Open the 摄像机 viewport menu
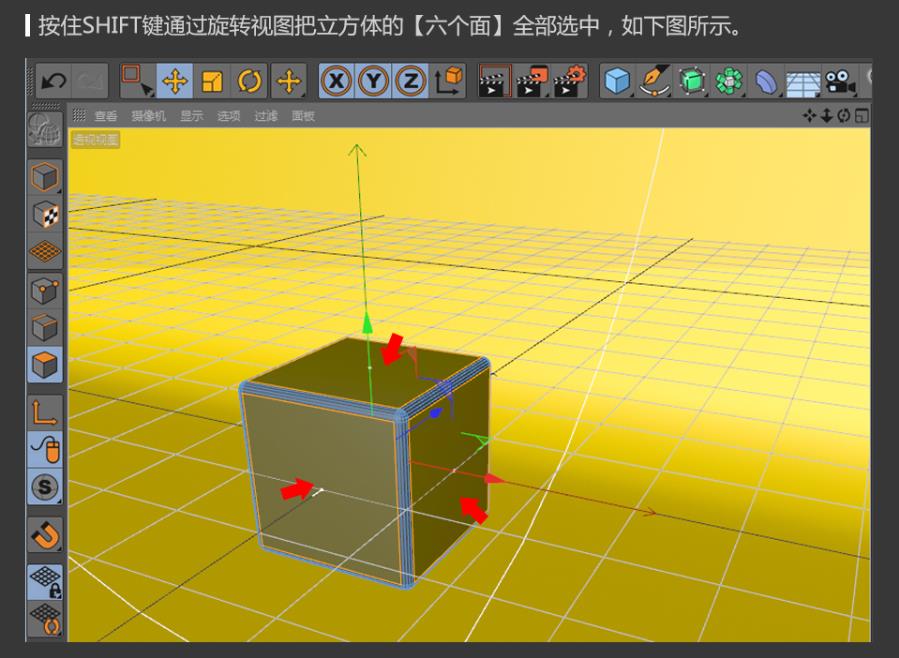 coord(150,116)
